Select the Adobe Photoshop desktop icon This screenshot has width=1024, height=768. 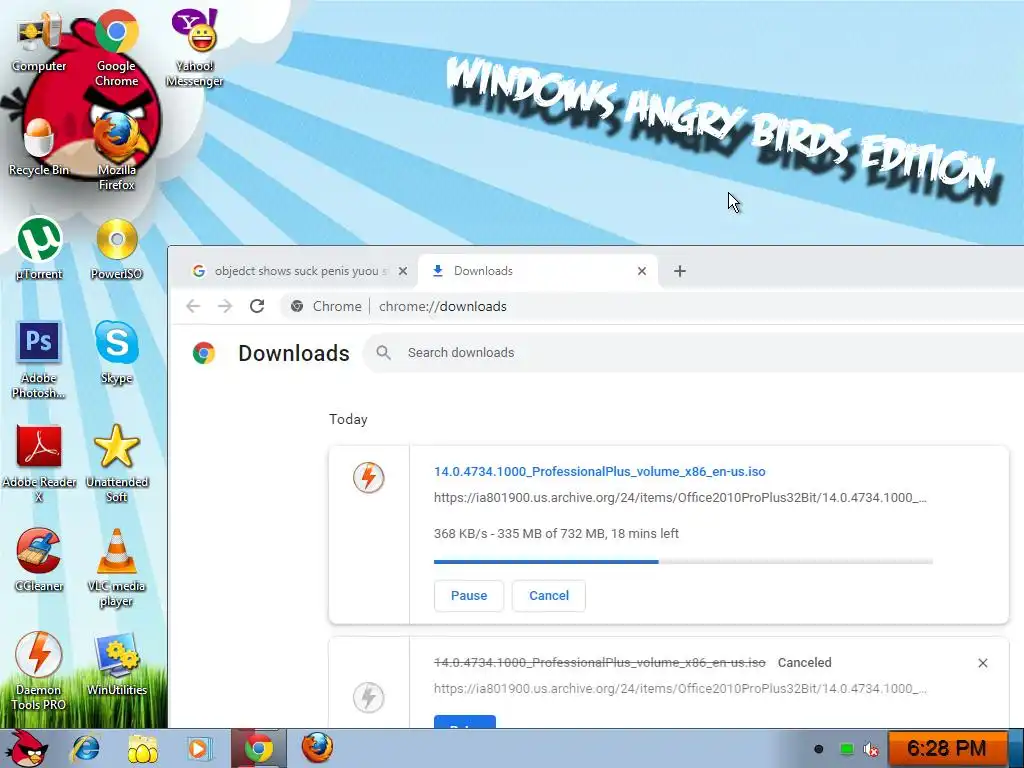39,359
